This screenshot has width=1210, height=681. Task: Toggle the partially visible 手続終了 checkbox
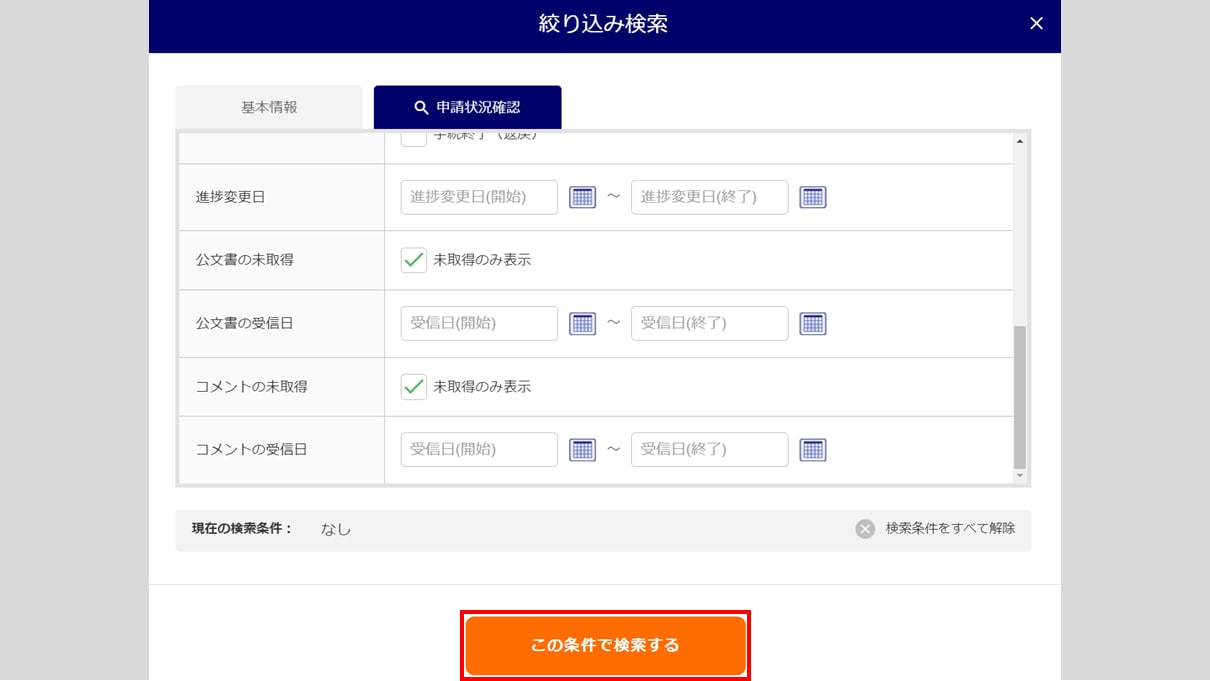[414, 139]
